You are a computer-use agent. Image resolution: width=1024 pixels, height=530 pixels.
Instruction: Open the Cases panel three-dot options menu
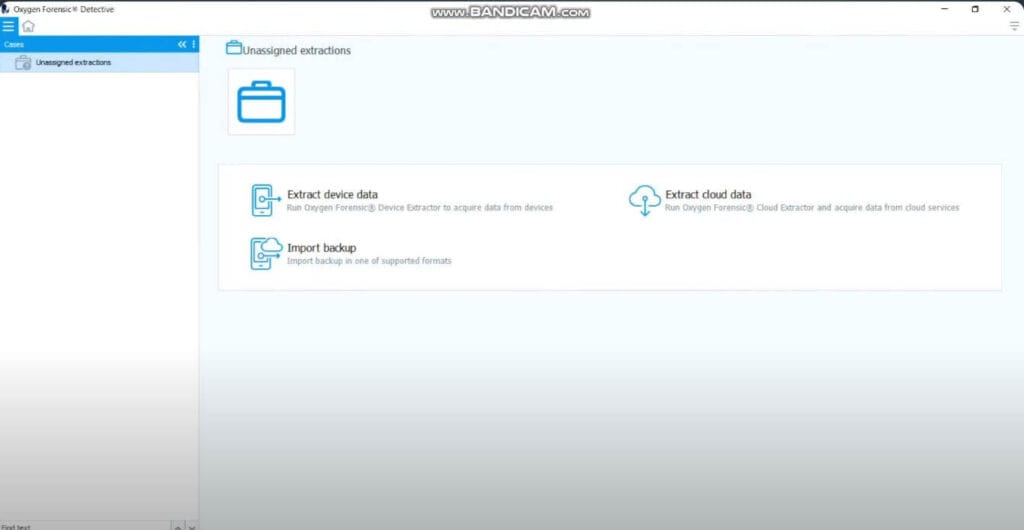193,44
